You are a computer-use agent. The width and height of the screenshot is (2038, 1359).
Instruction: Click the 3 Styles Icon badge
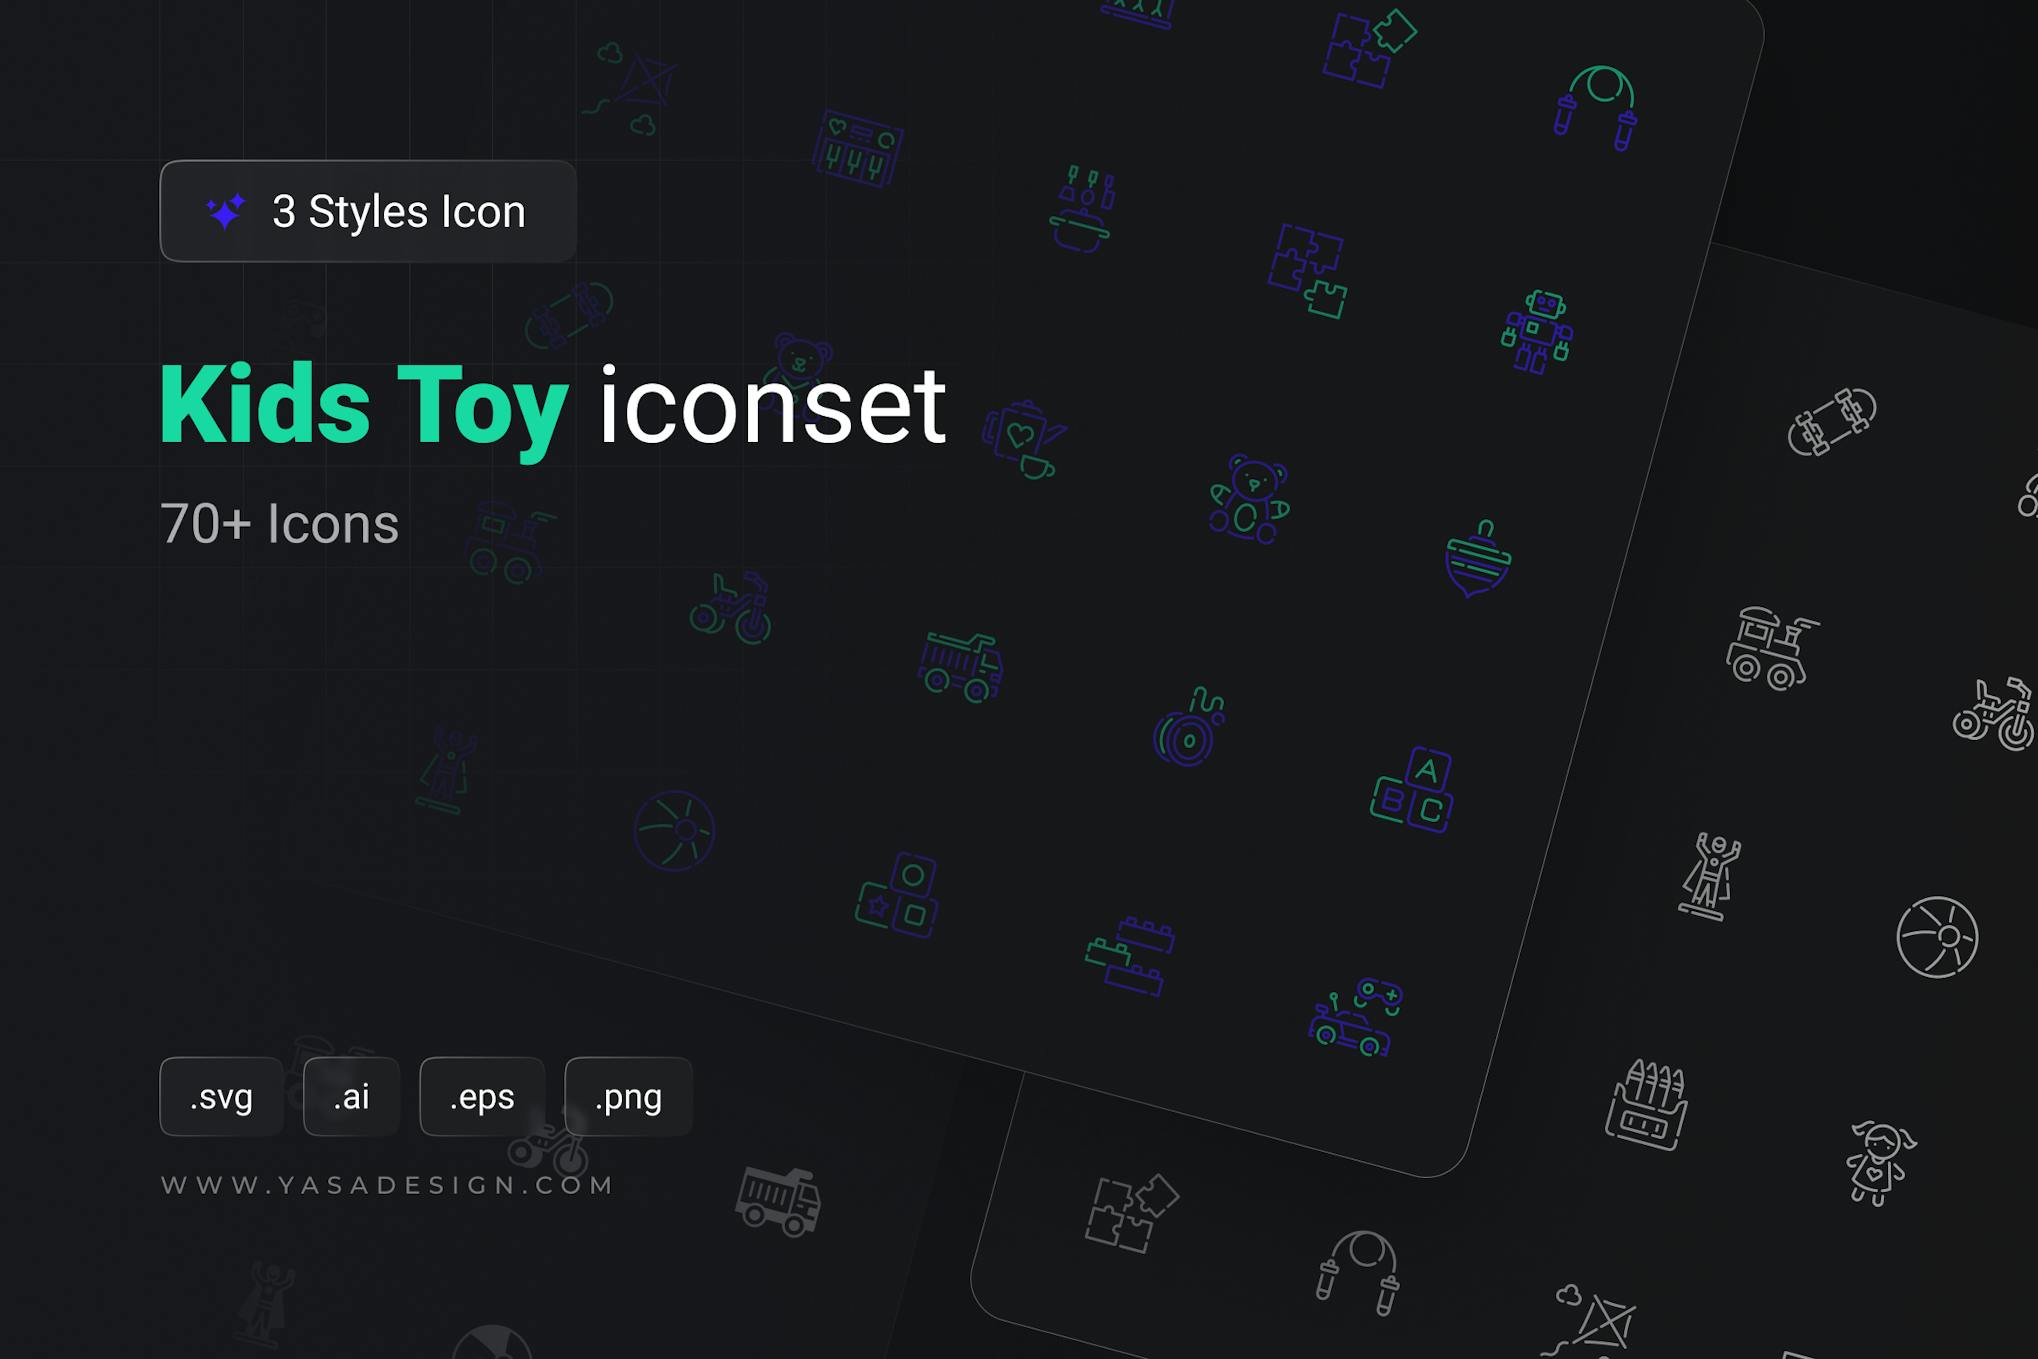pos(368,211)
